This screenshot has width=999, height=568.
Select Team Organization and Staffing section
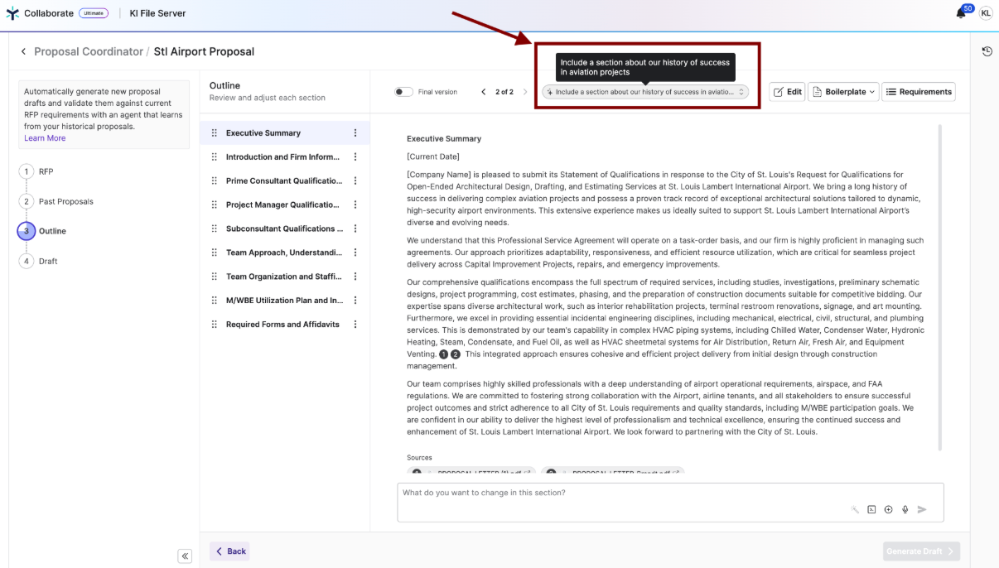[x=285, y=276]
